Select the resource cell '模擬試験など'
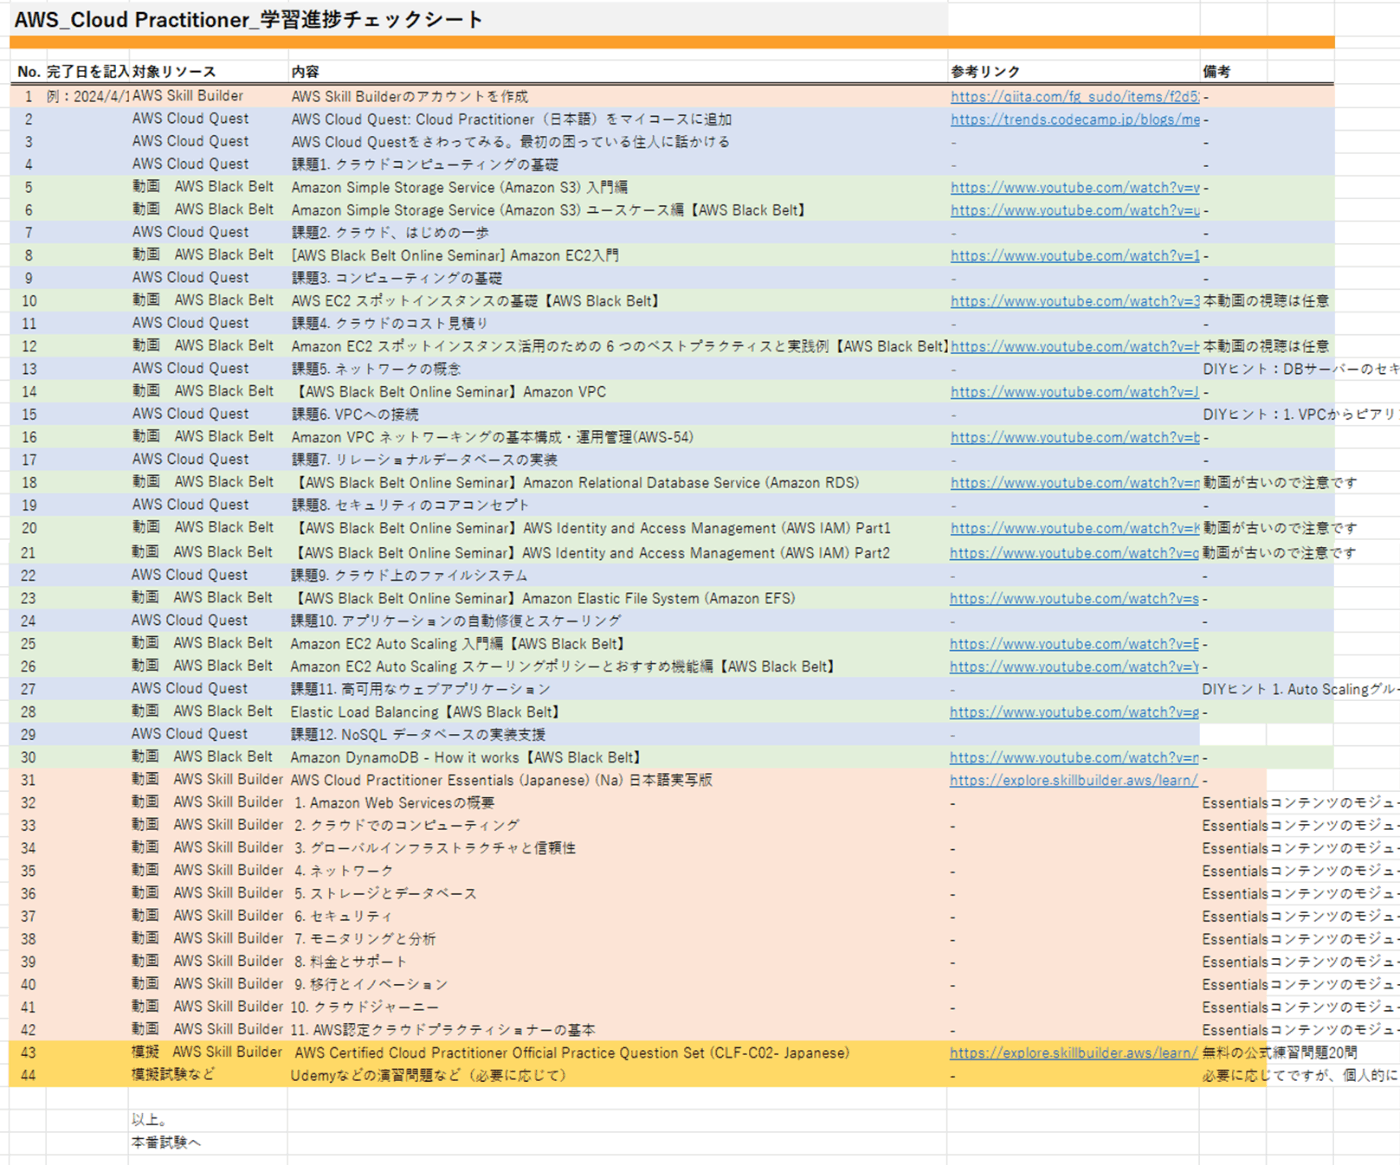Viewport: 1400px width, 1165px height. pos(172,1074)
